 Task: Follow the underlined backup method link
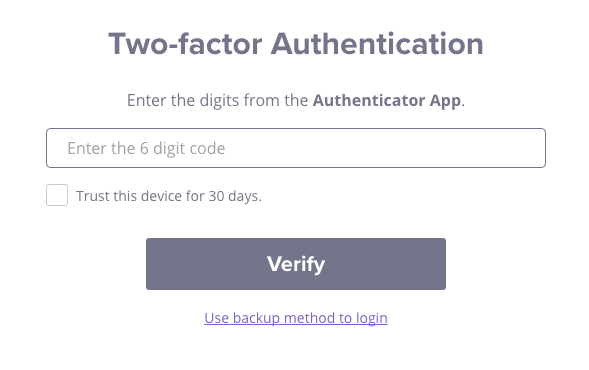[296, 318]
